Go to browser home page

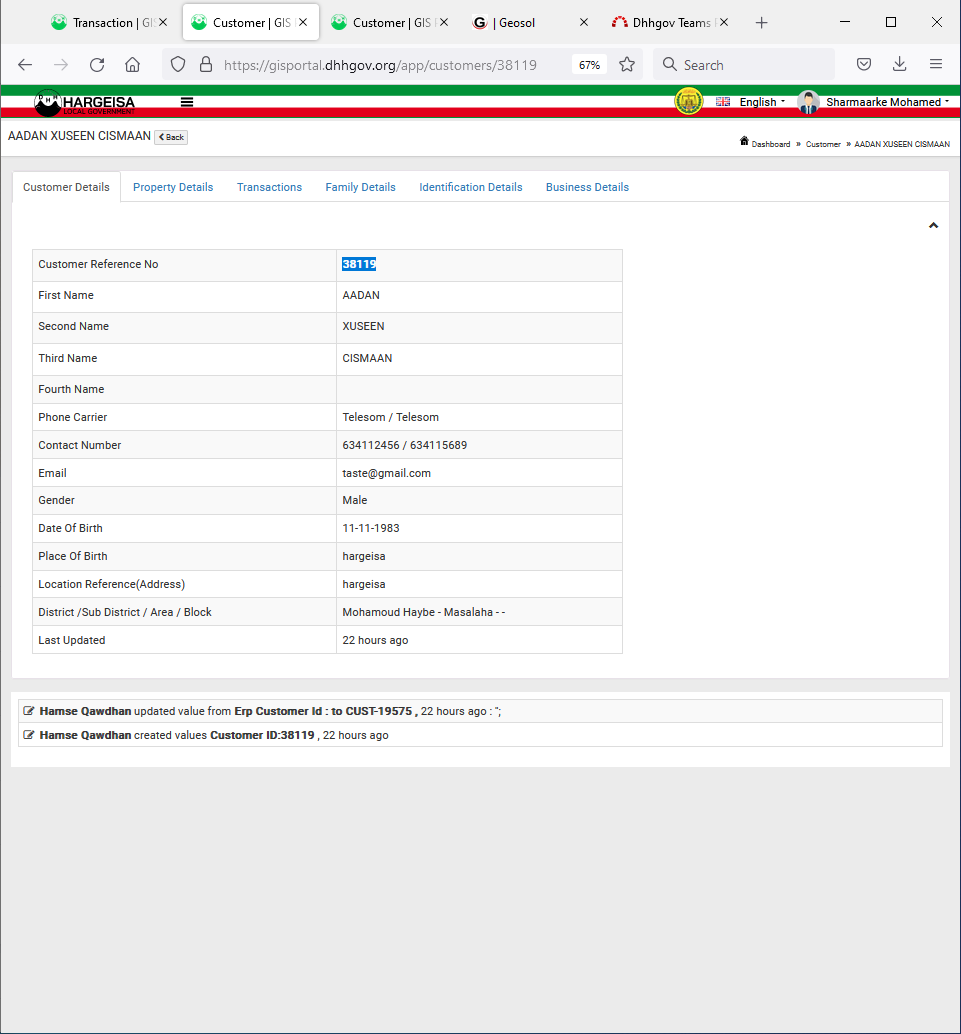click(x=133, y=65)
